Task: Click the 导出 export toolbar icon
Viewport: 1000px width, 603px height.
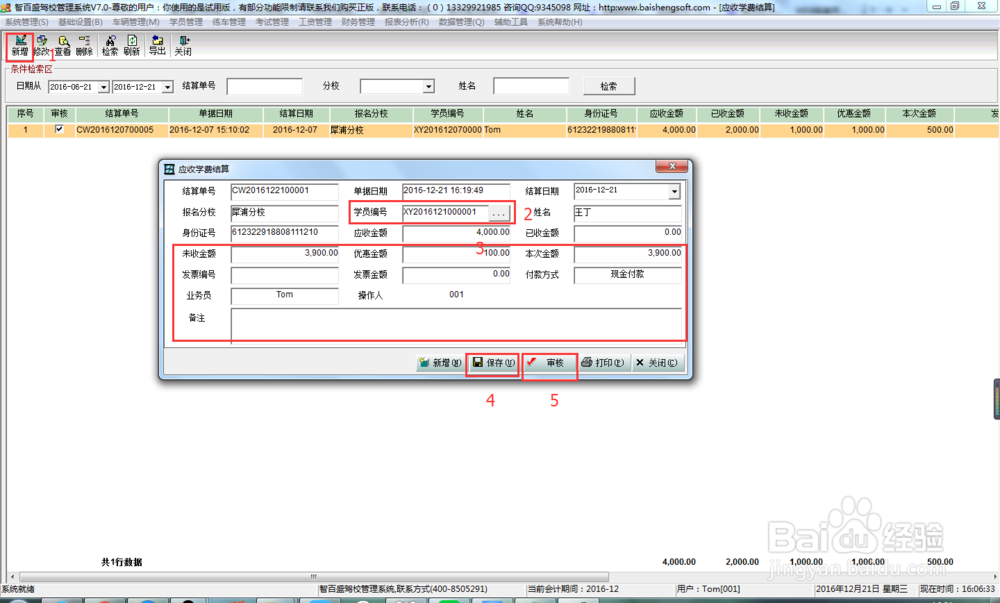Action: coord(157,45)
